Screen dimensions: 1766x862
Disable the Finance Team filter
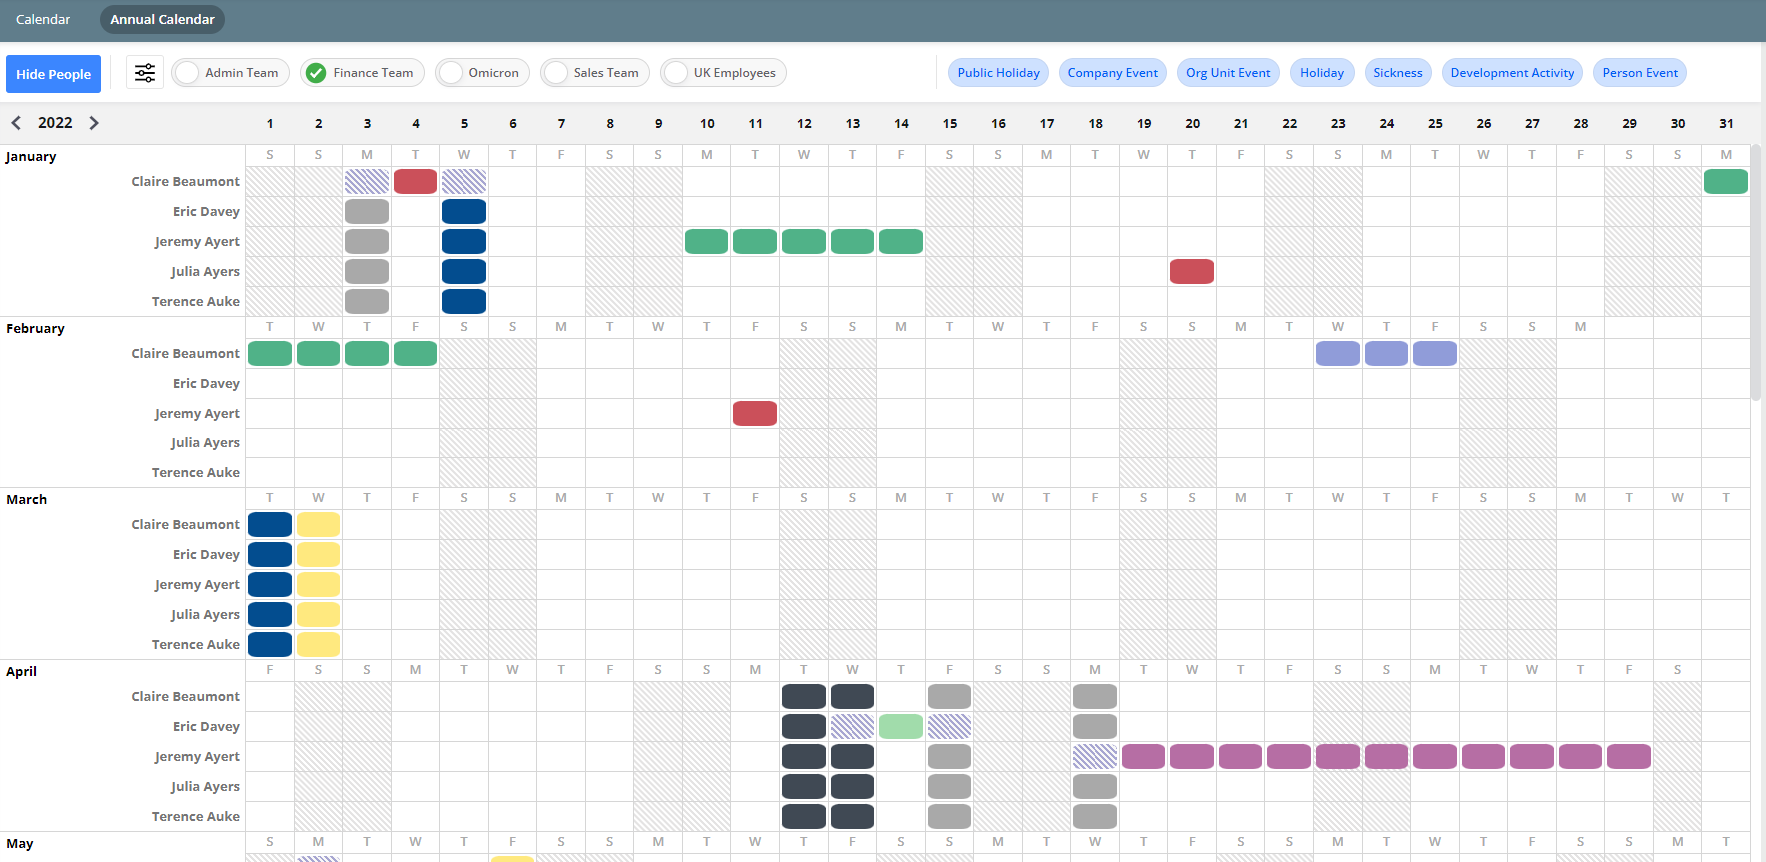362,73
